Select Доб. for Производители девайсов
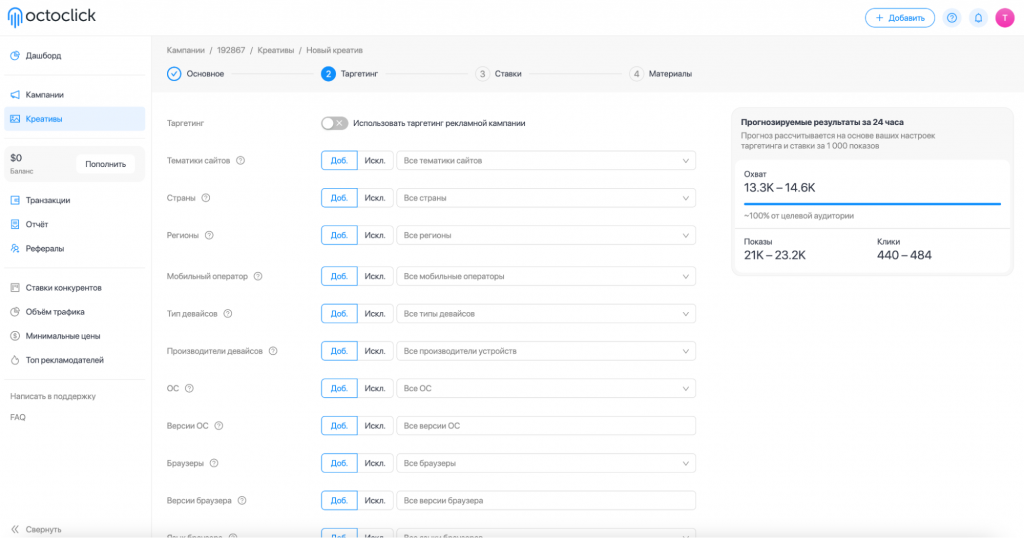This screenshot has width=1024, height=538. [x=339, y=351]
